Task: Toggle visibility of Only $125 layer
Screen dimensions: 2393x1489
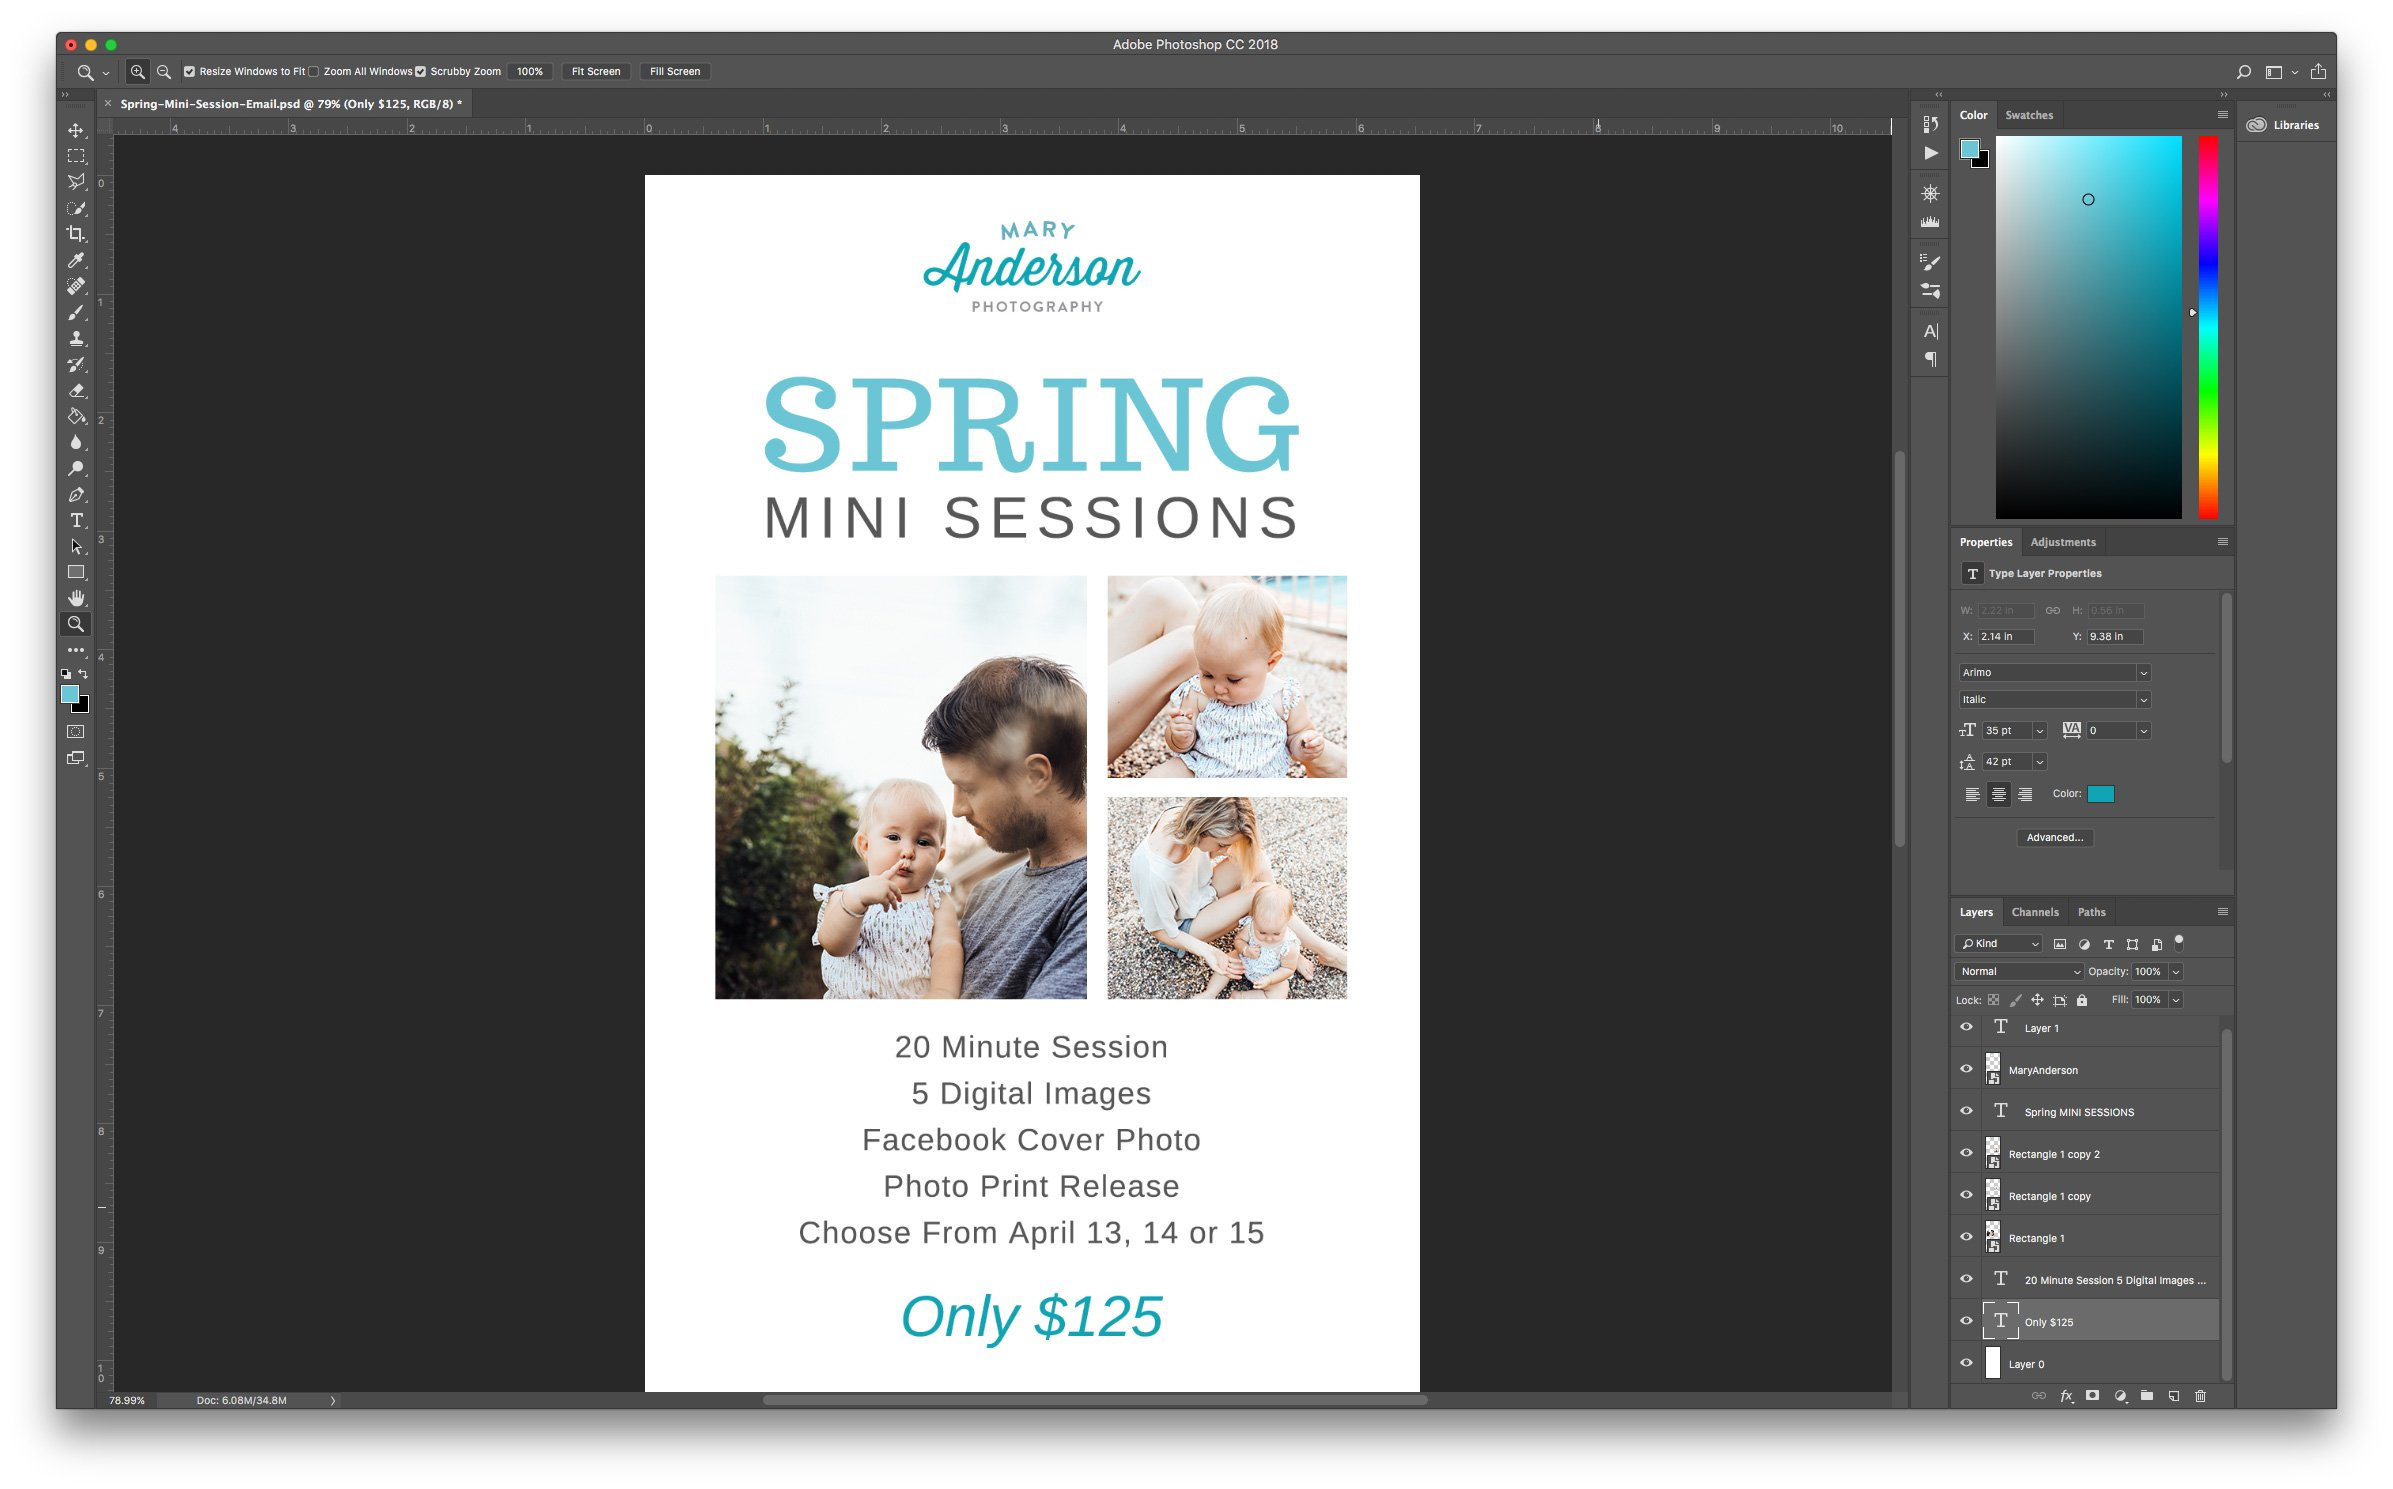Action: pos(1962,1321)
